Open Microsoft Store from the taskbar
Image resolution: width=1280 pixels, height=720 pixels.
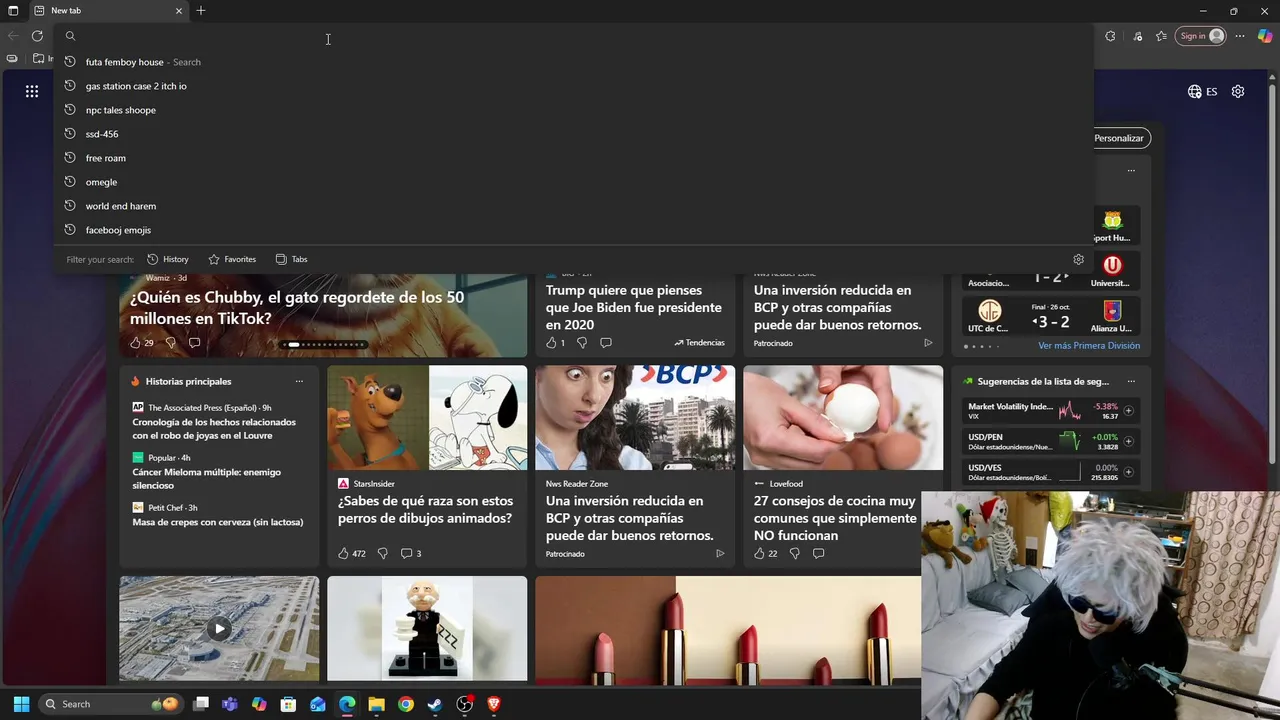288,704
